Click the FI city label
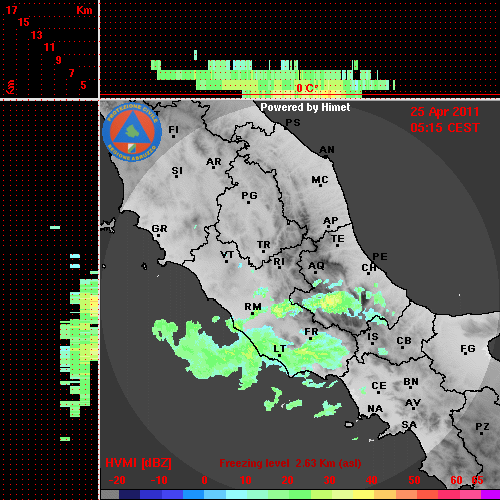The image size is (500, 500). (173, 129)
